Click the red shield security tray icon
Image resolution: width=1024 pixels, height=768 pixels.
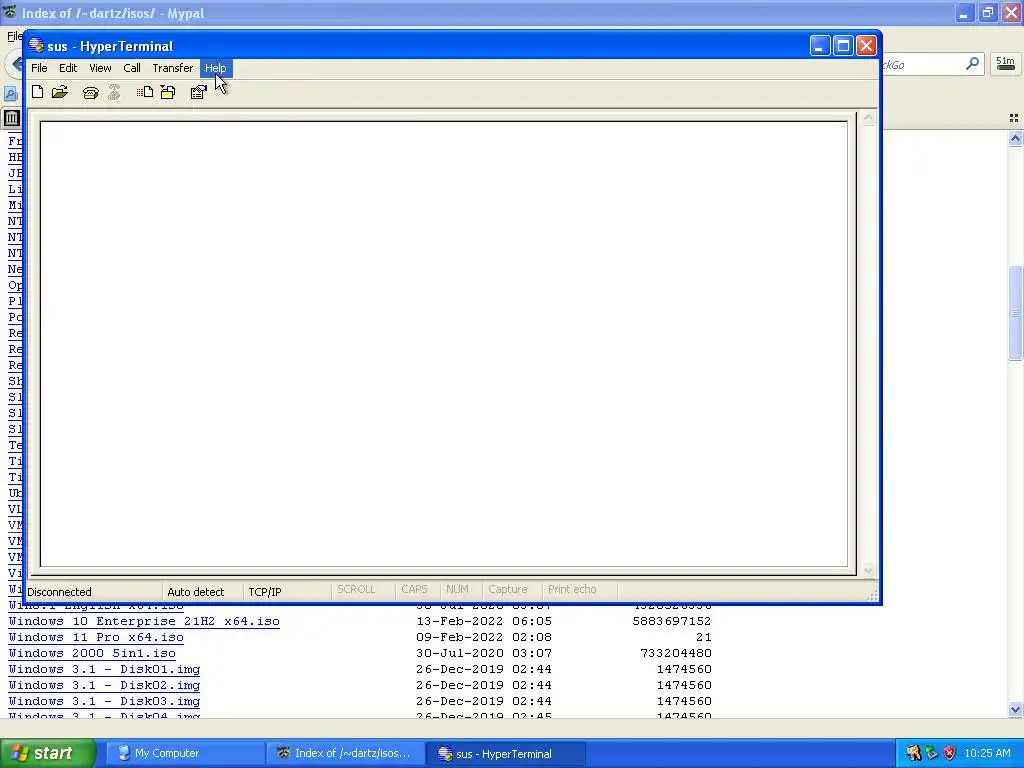950,753
